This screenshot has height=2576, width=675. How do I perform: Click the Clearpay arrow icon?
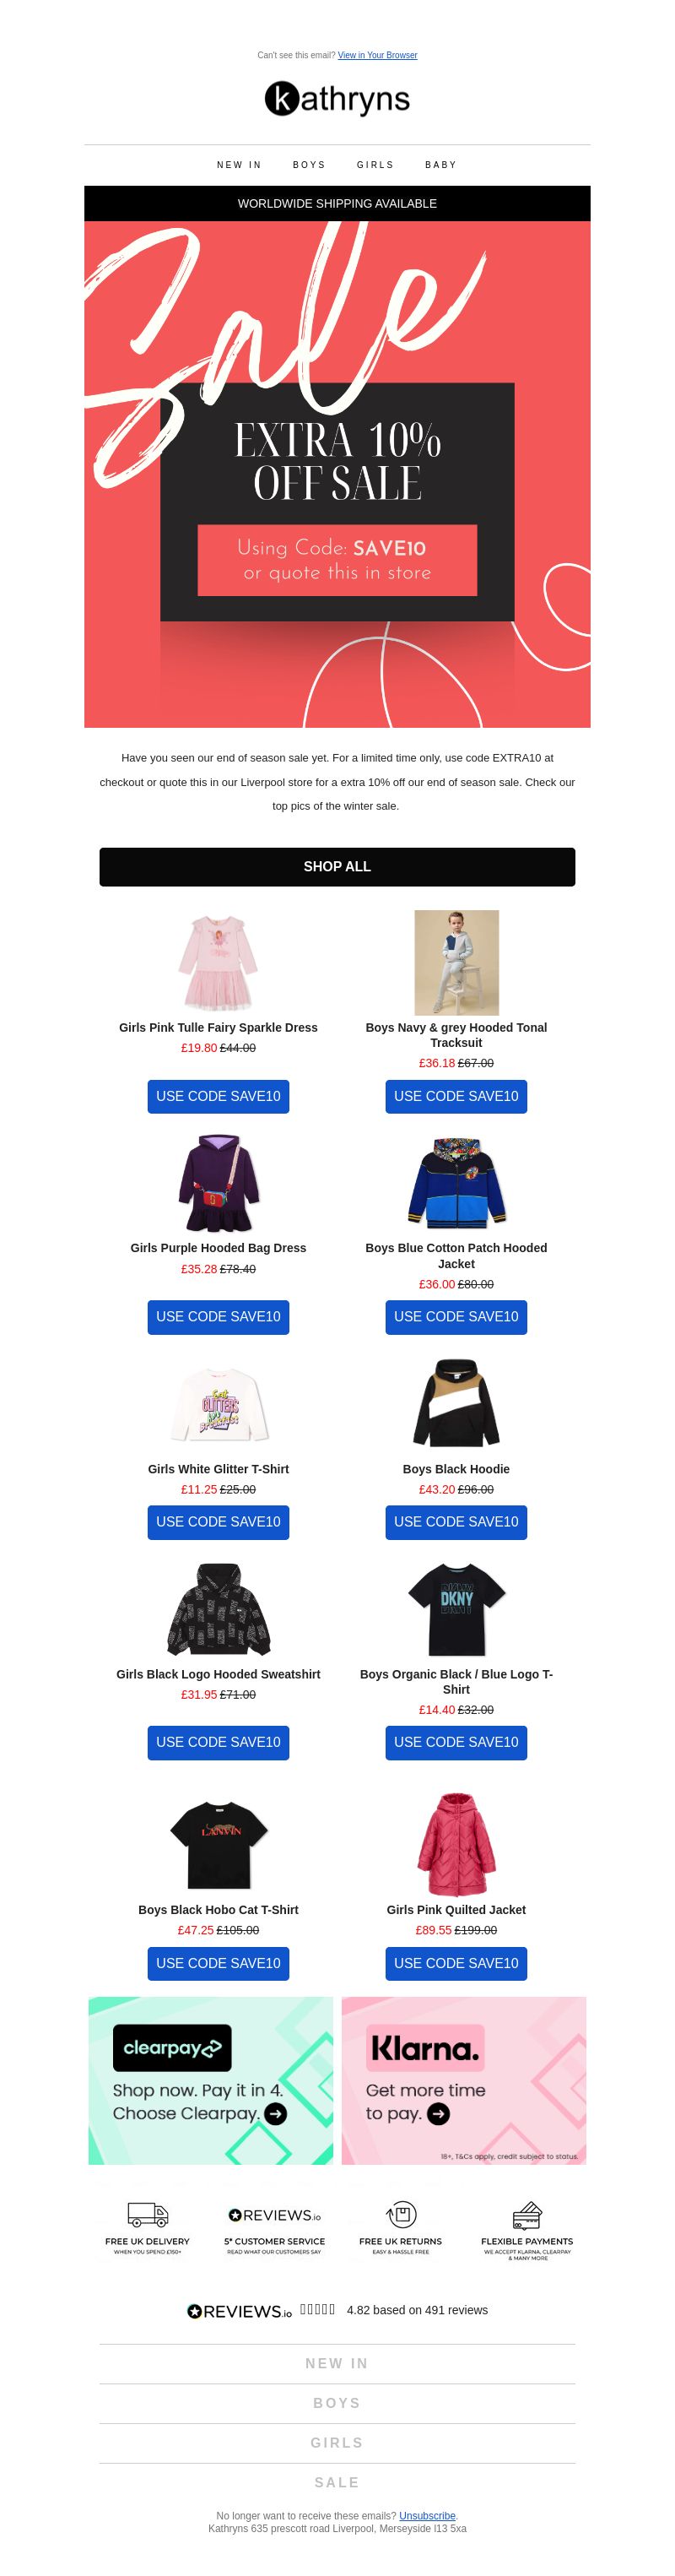tap(275, 2113)
